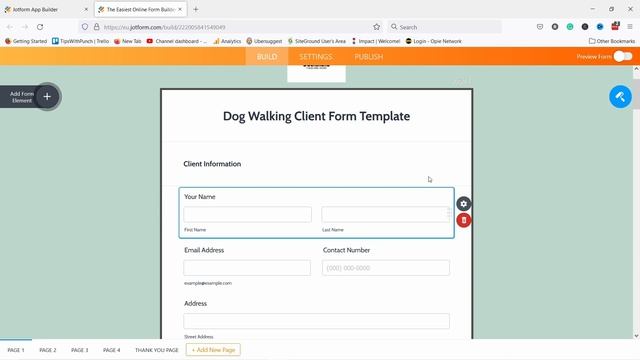Click the green extension icon in toolbar
640x360 pixels.
(x=570, y=27)
